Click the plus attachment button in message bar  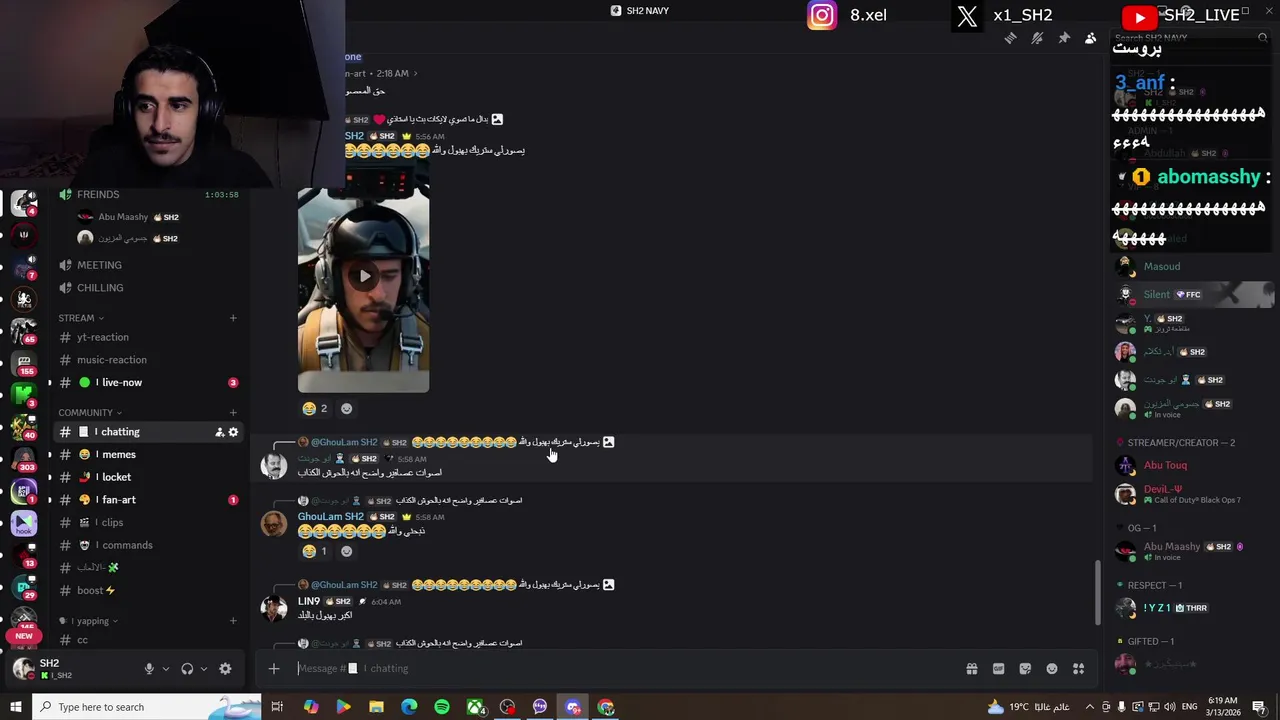(274, 669)
